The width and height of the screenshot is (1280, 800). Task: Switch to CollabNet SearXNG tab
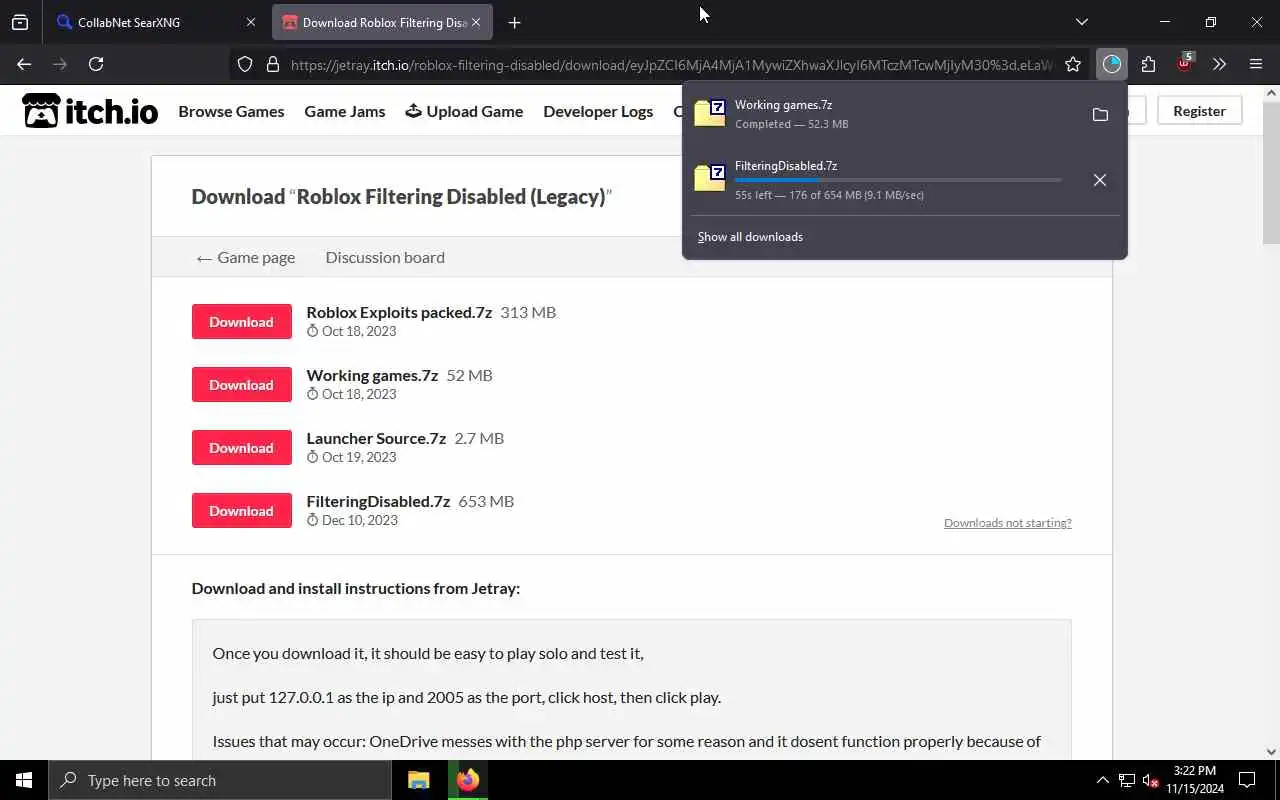pyautogui.click(x=155, y=22)
